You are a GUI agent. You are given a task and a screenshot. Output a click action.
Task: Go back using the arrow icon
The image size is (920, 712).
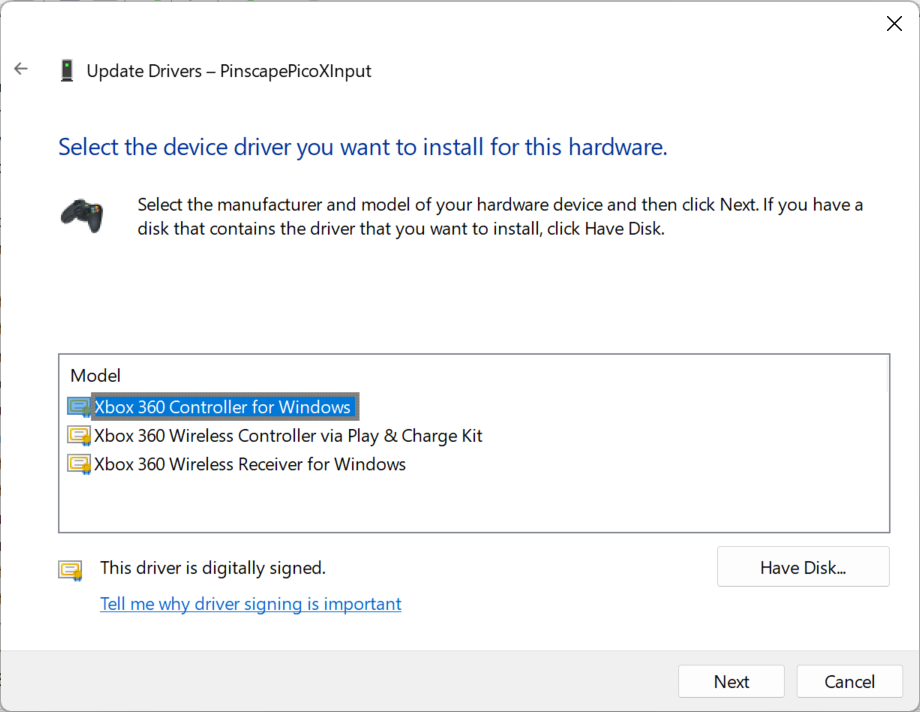coord(21,69)
